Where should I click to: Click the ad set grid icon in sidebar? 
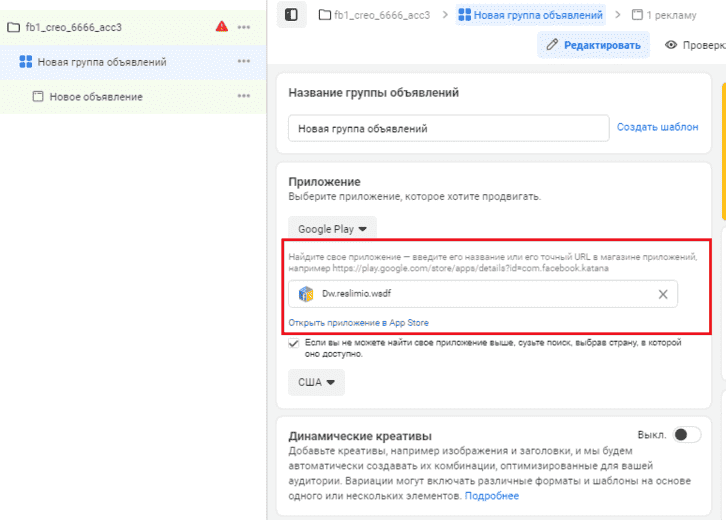pos(25,62)
